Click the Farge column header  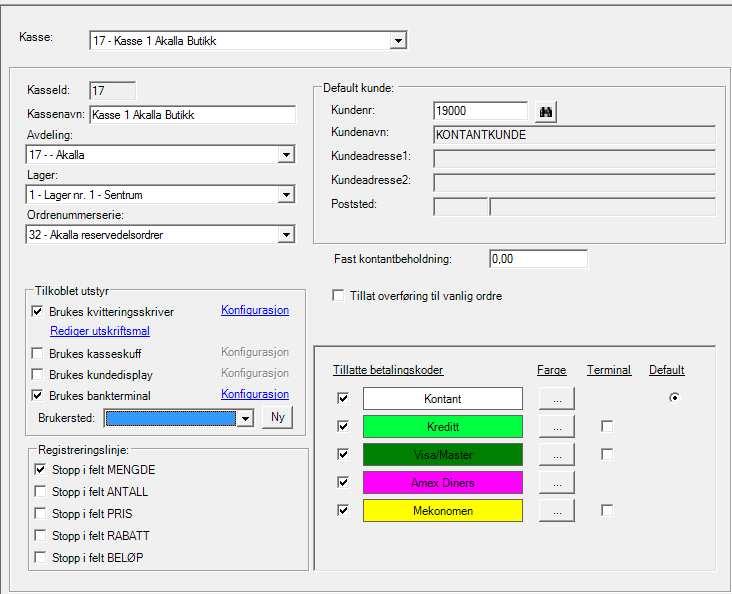551,370
